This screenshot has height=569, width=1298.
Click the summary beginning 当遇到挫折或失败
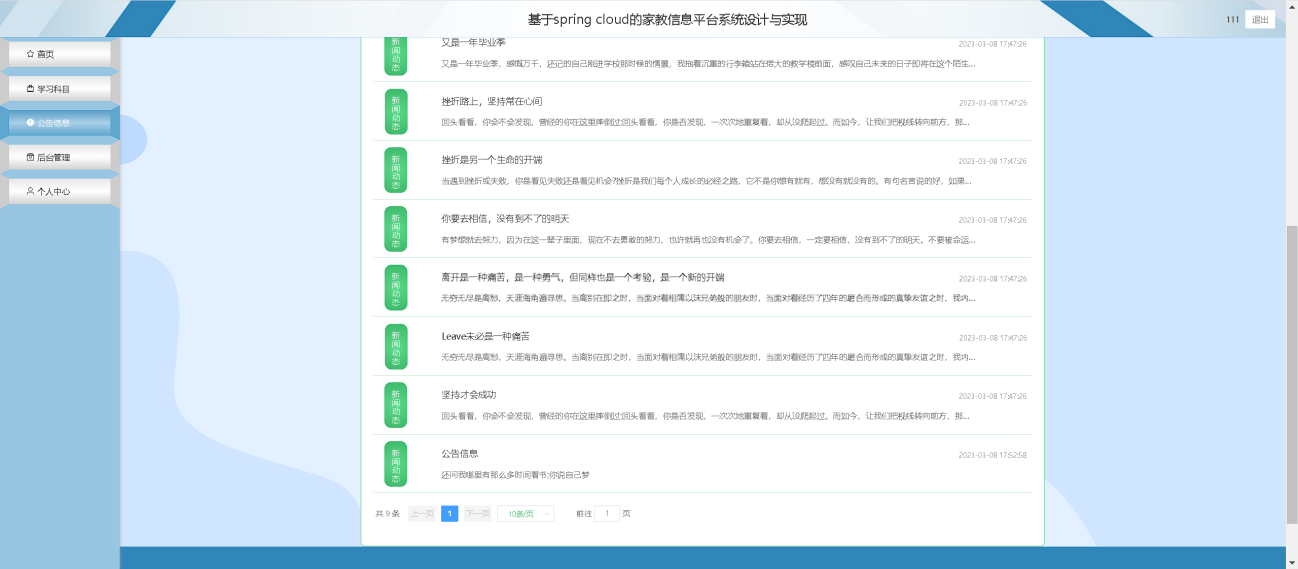706,181
